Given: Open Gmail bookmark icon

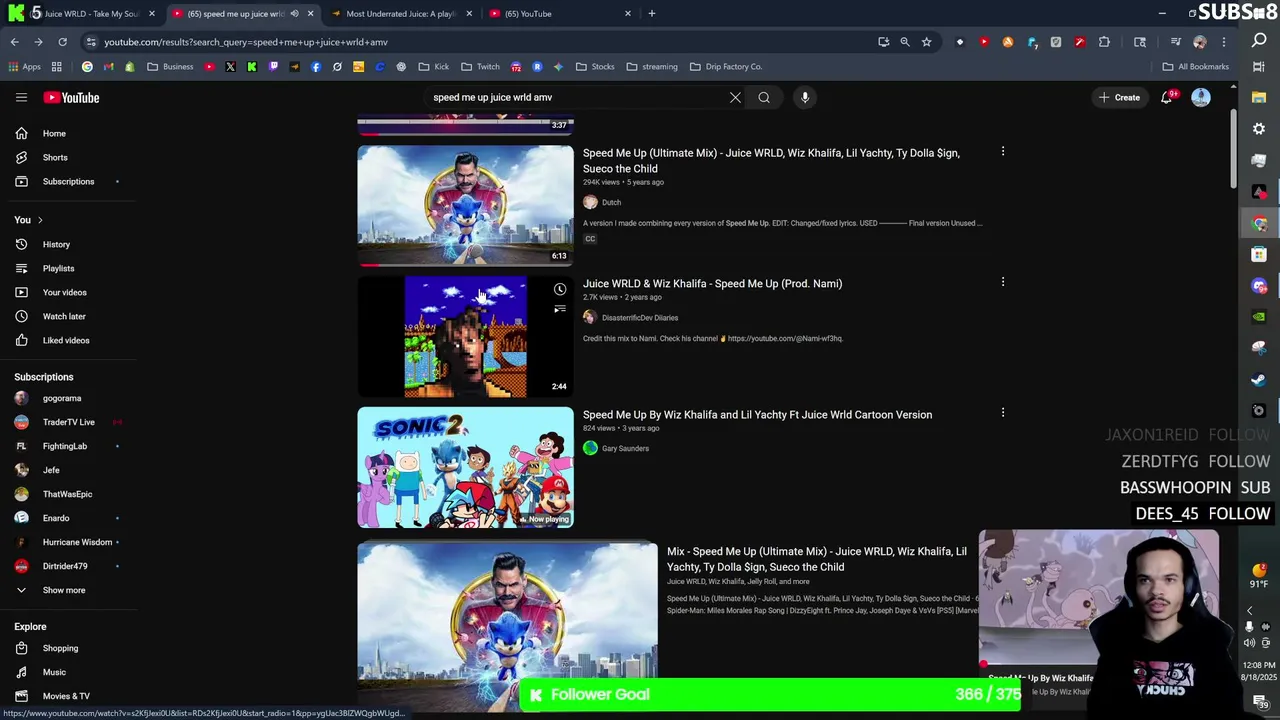Looking at the screenshot, I should 108,67.
